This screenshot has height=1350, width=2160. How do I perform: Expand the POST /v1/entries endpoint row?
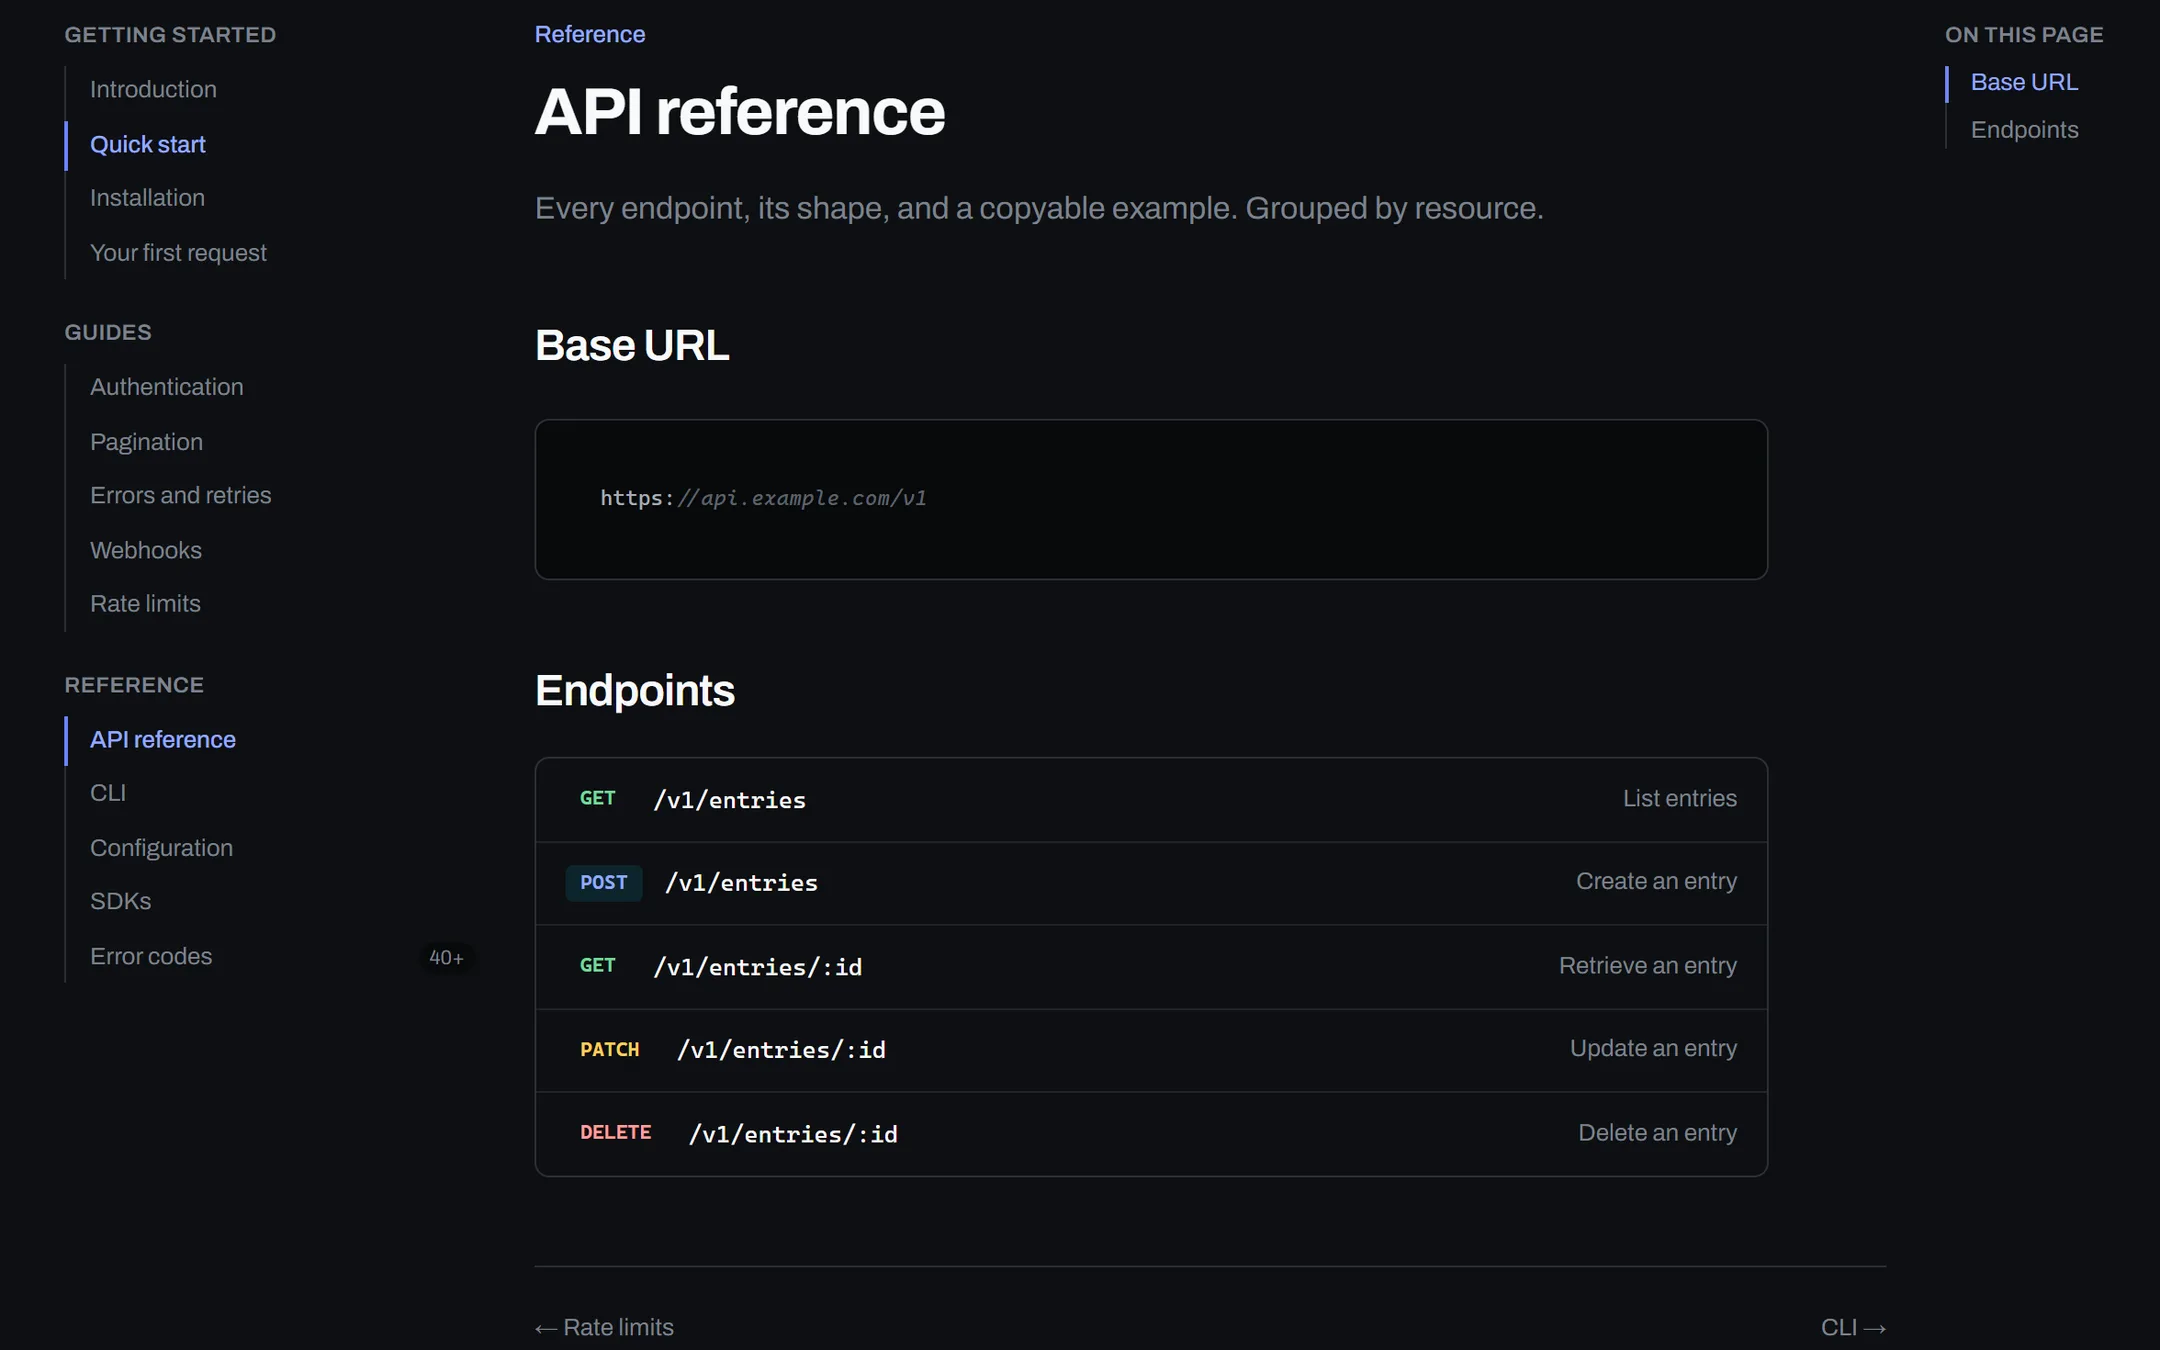point(1151,883)
